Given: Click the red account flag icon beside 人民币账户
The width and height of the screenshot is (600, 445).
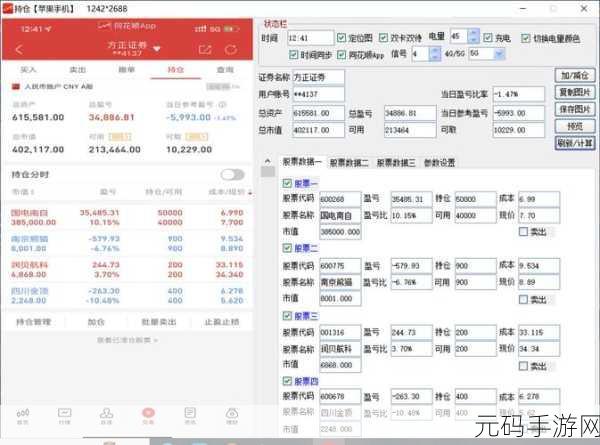Looking at the screenshot, I should pyautogui.click(x=16, y=86).
